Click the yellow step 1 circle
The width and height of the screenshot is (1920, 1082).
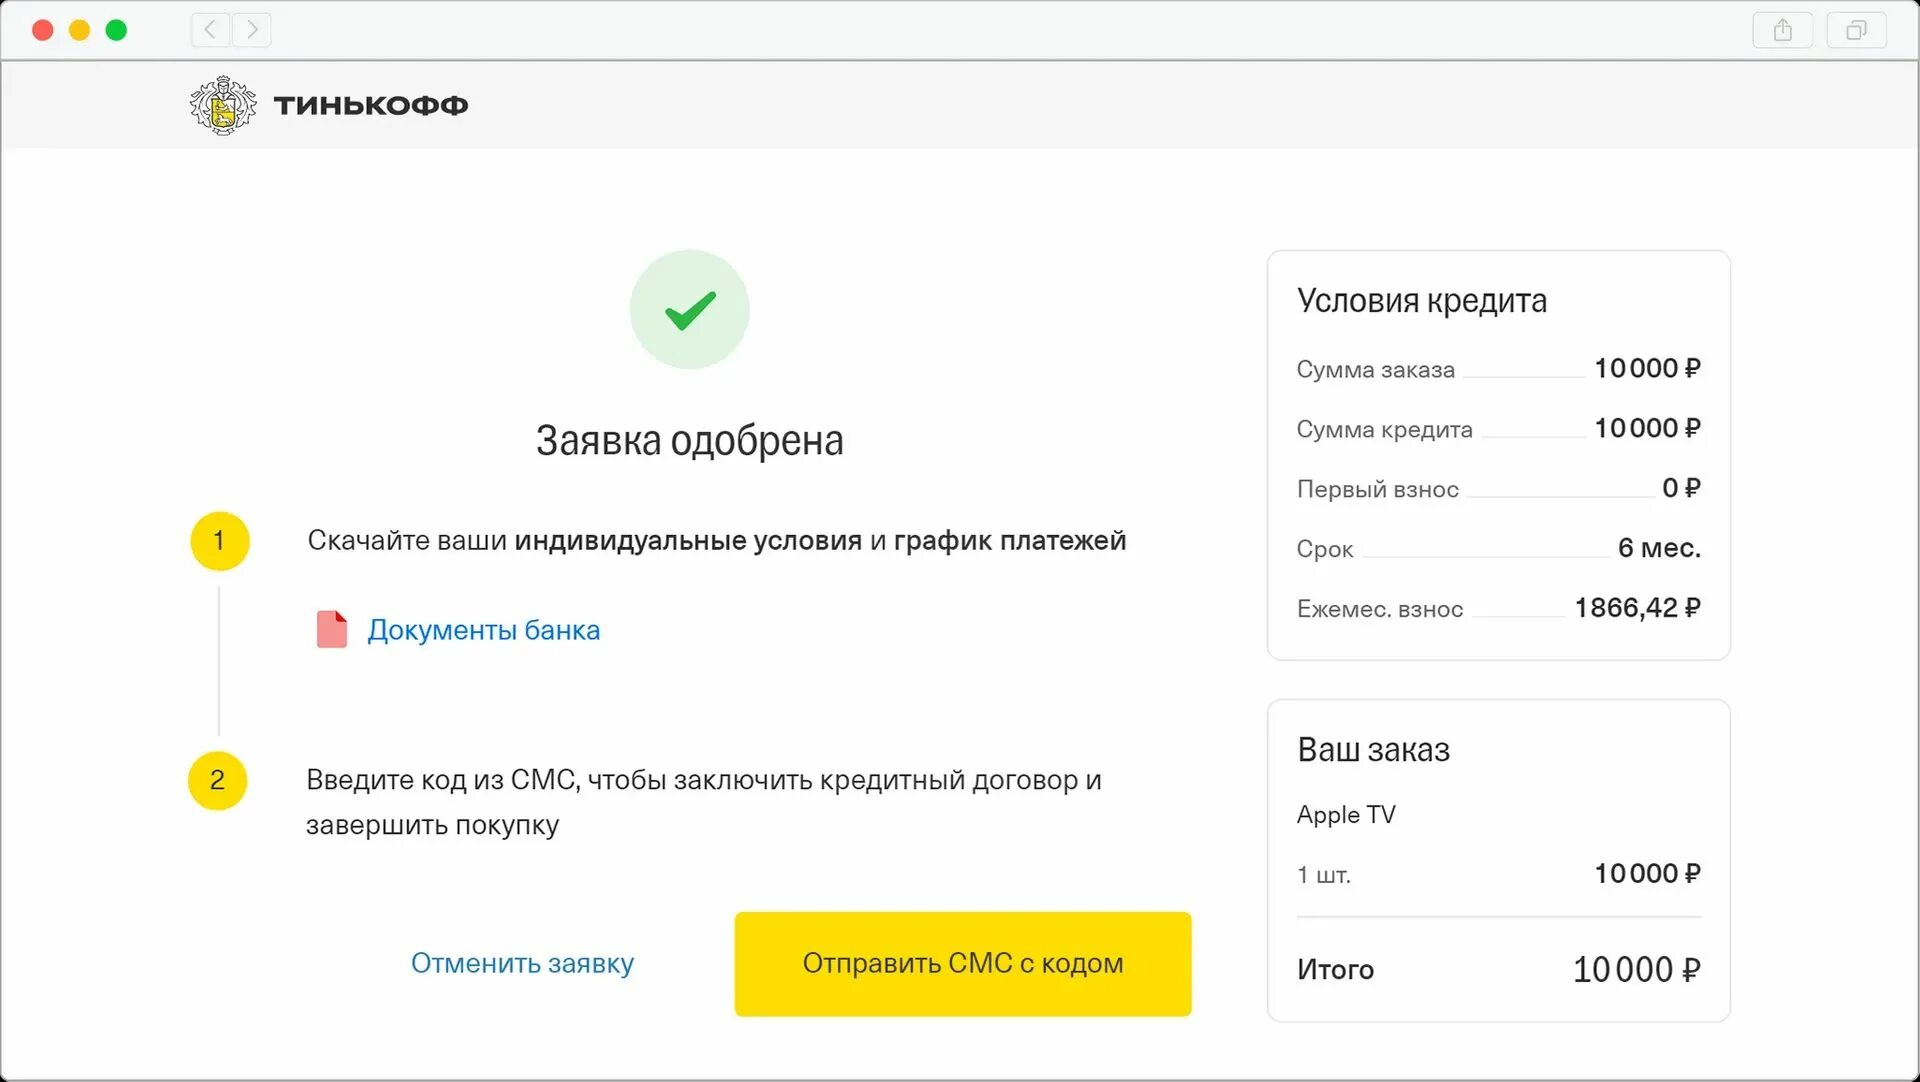[219, 541]
